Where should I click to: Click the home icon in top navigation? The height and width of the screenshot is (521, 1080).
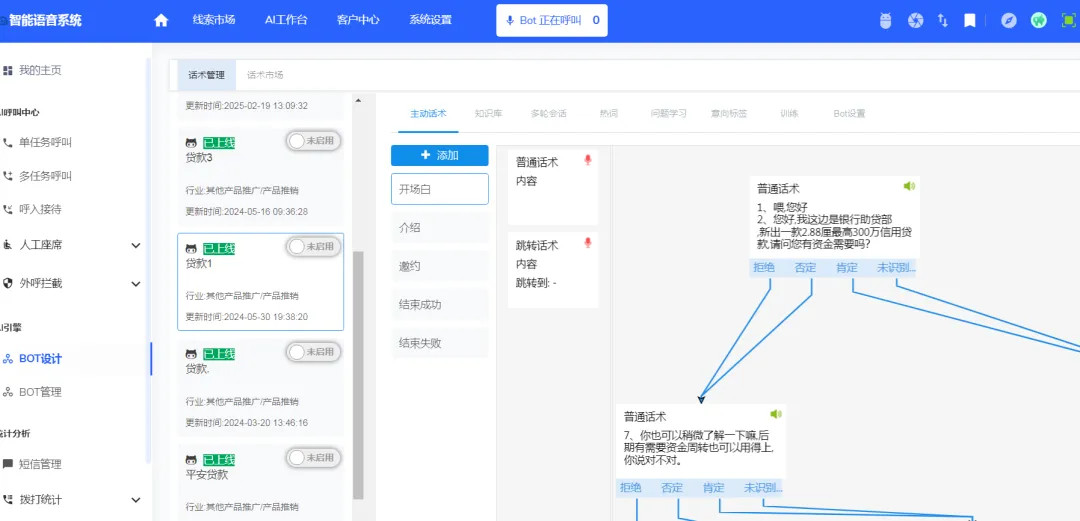click(x=161, y=20)
